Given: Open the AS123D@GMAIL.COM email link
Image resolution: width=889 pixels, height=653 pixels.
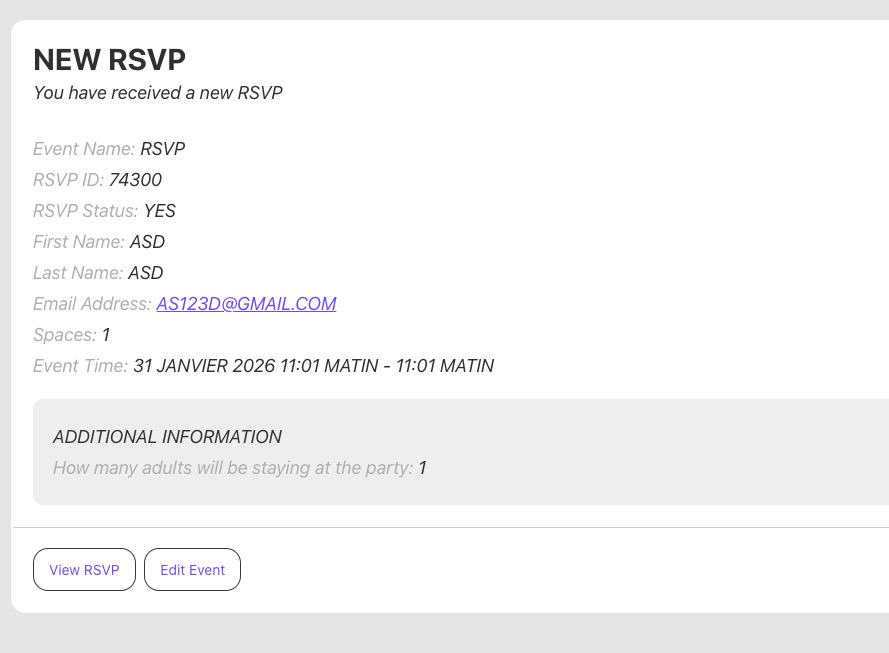Looking at the screenshot, I should pyautogui.click(x=246, y=304).
